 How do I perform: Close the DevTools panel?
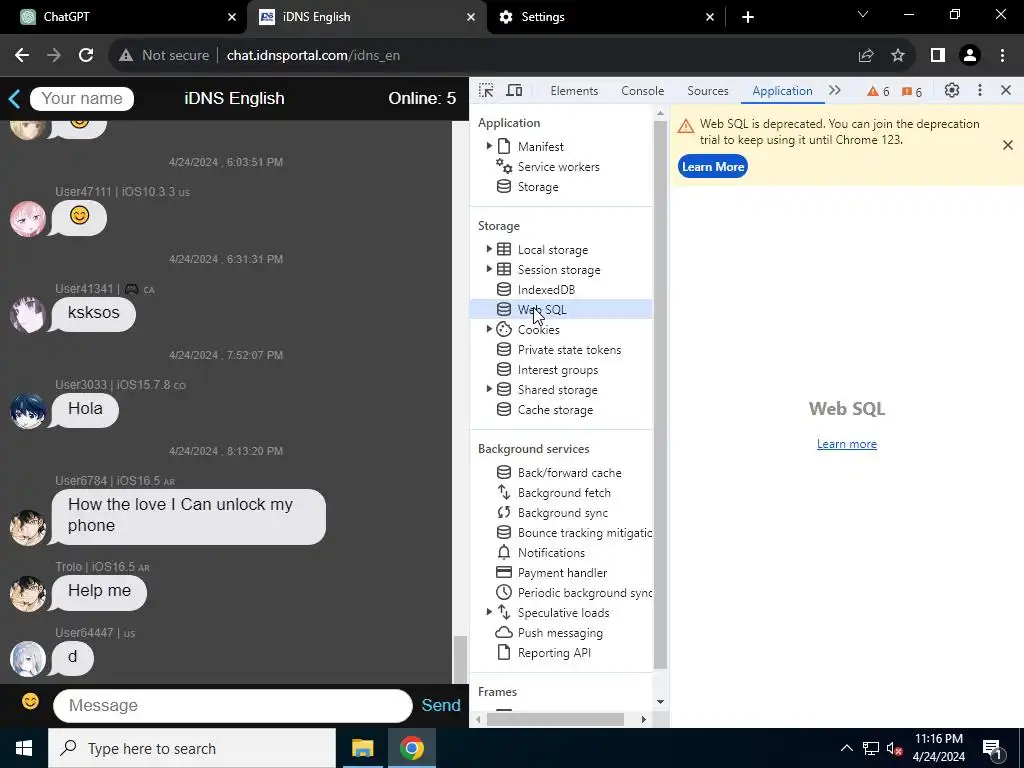click(x=1006, y=91)
